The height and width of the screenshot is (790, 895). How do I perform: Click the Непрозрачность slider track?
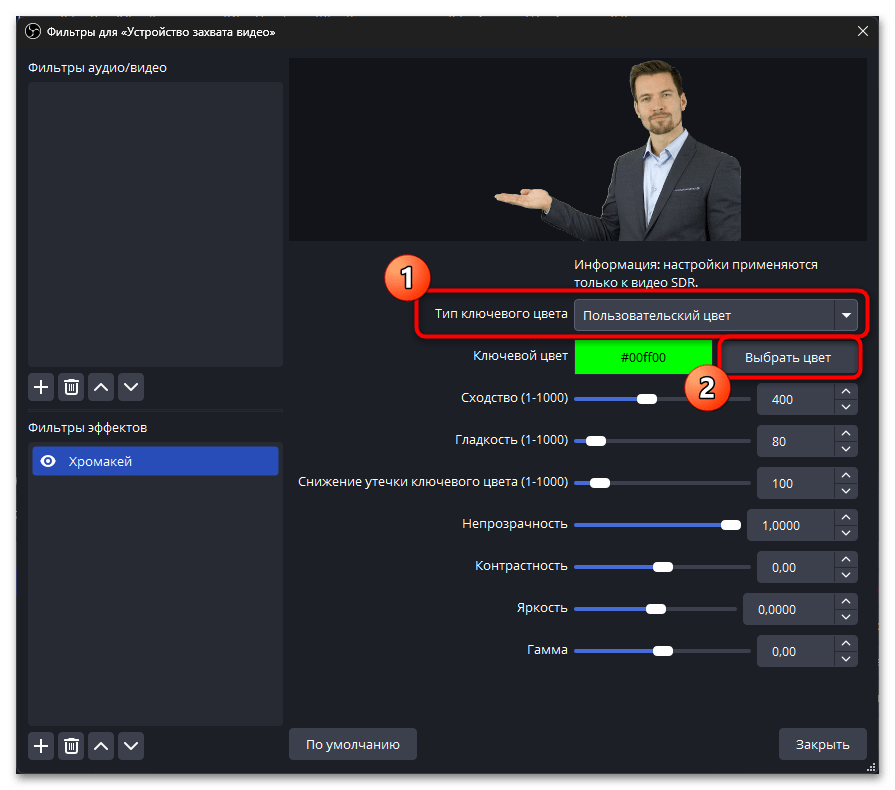click(x=650, y=524)
